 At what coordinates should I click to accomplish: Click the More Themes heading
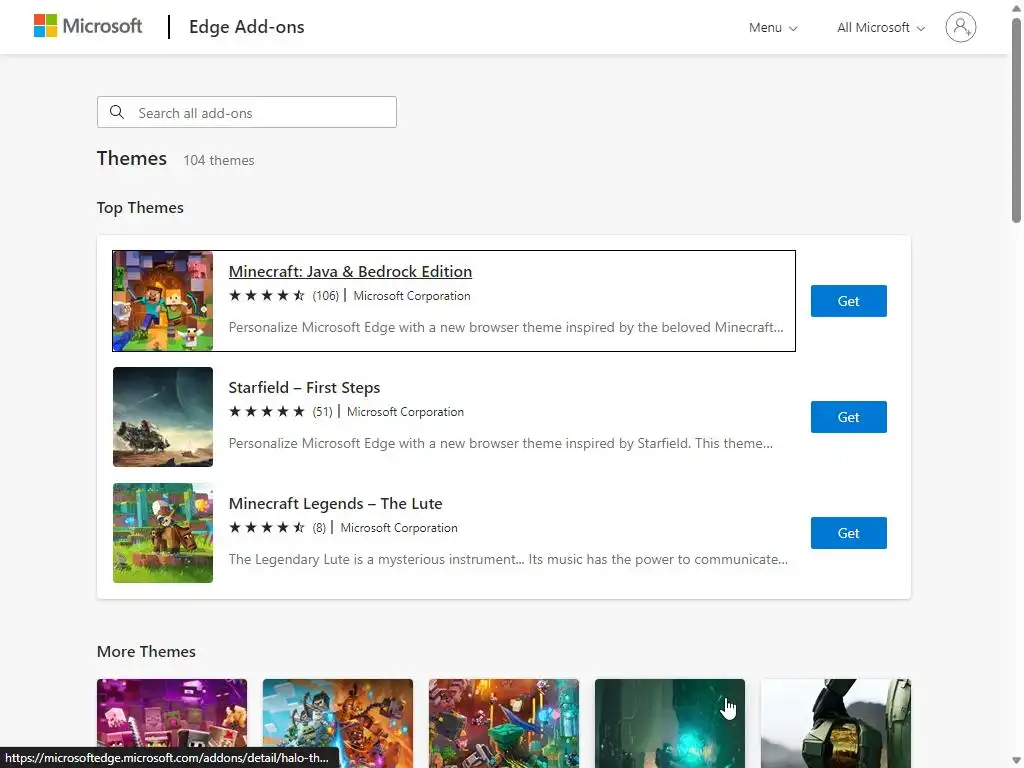[x=146, y=652]
